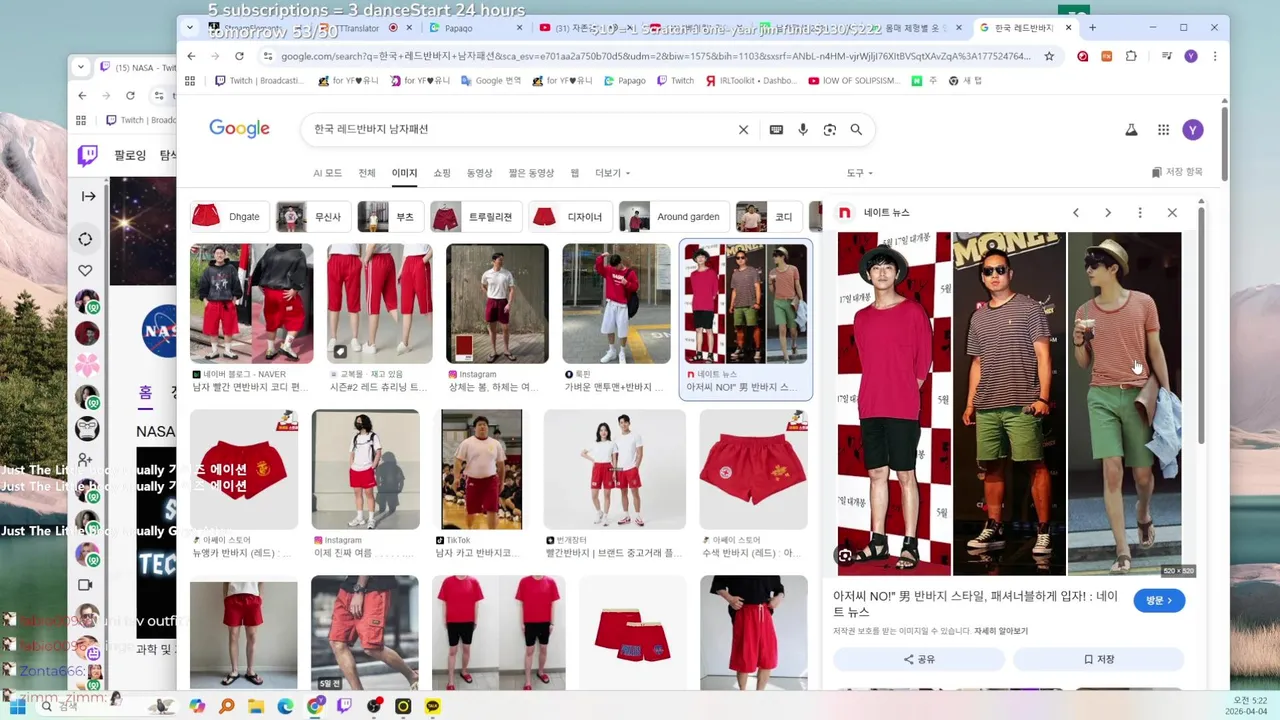
Task: Expand the Twitch sidebar collapse arrow
Action: click(x=88, y=197)
